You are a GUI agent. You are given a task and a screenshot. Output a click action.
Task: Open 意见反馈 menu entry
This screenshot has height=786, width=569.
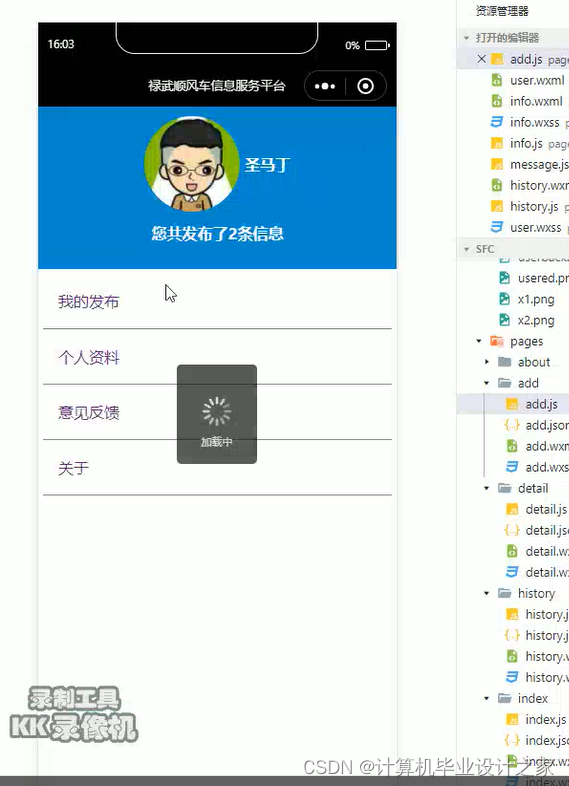217,412
